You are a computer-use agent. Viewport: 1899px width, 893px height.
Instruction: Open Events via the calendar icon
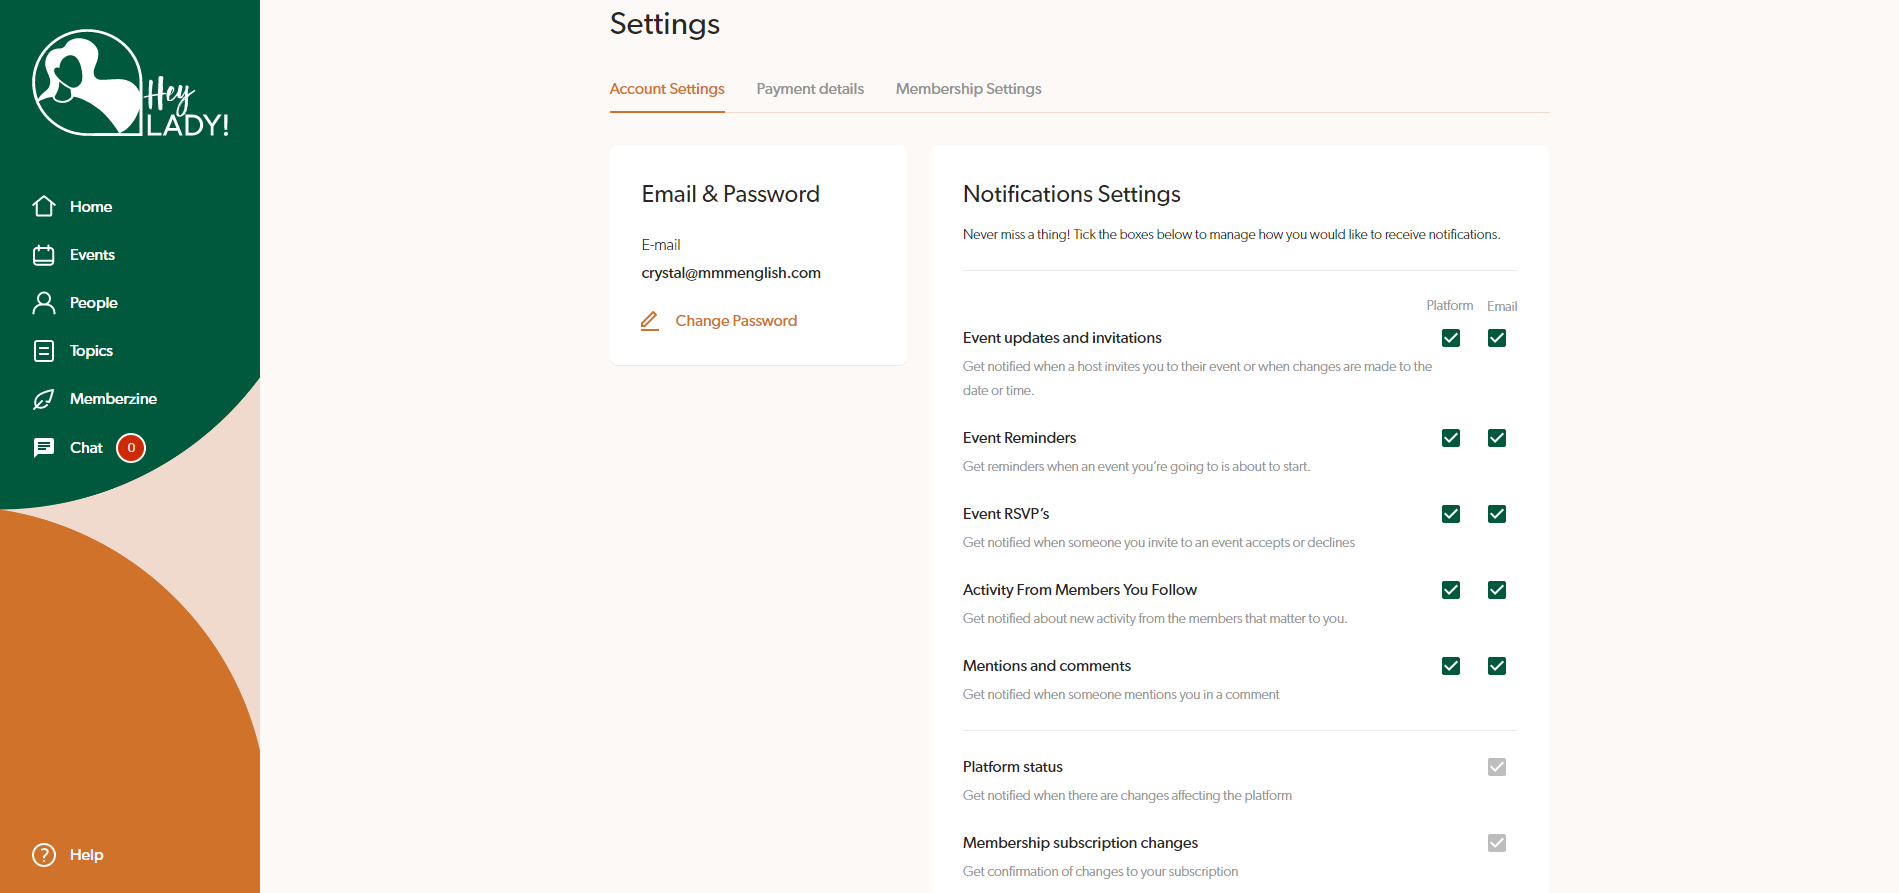click(44, 255)
